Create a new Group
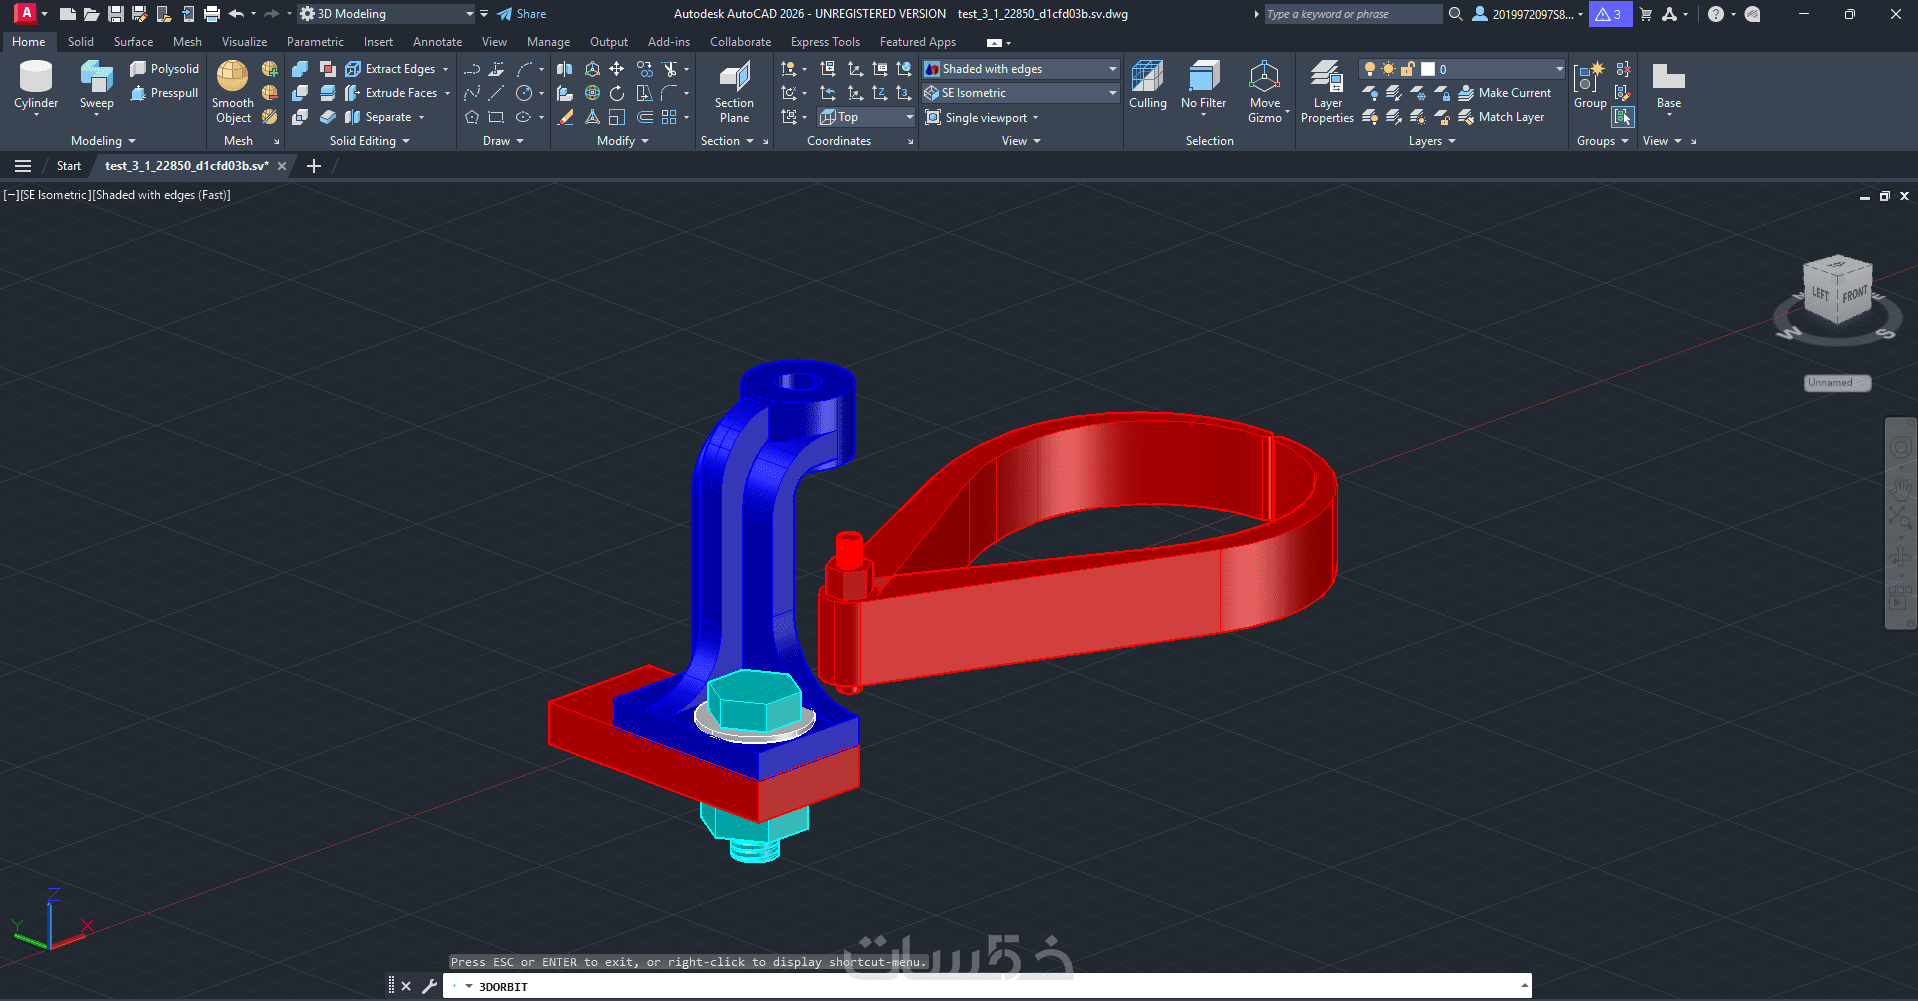1918x1001 pixels. pyautogui.click(x=1589, y=85)
